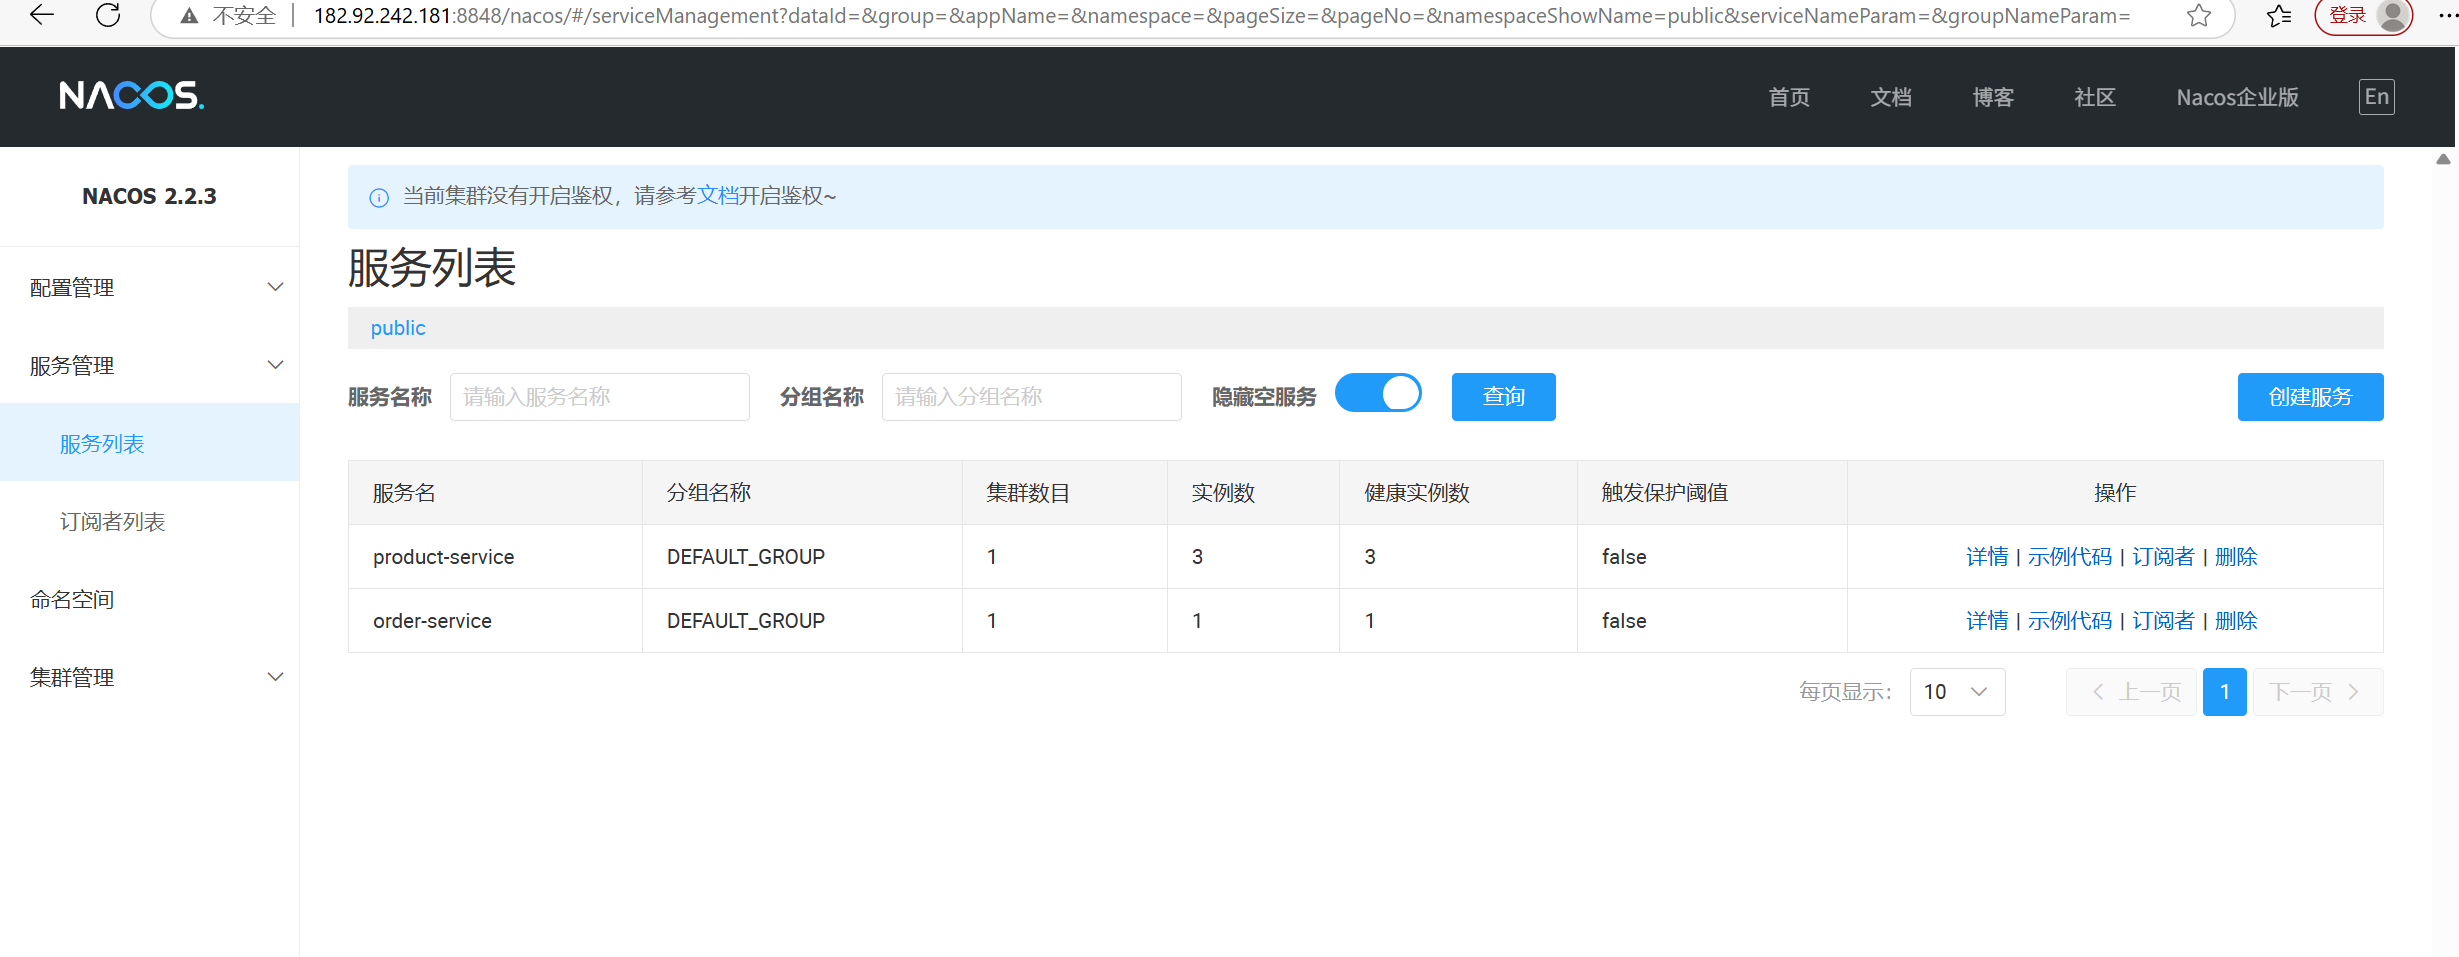The width and height of the screenshot is (2459, 957).
Task: Open 首页 in top navigation
Action: tap(1789, 97)
